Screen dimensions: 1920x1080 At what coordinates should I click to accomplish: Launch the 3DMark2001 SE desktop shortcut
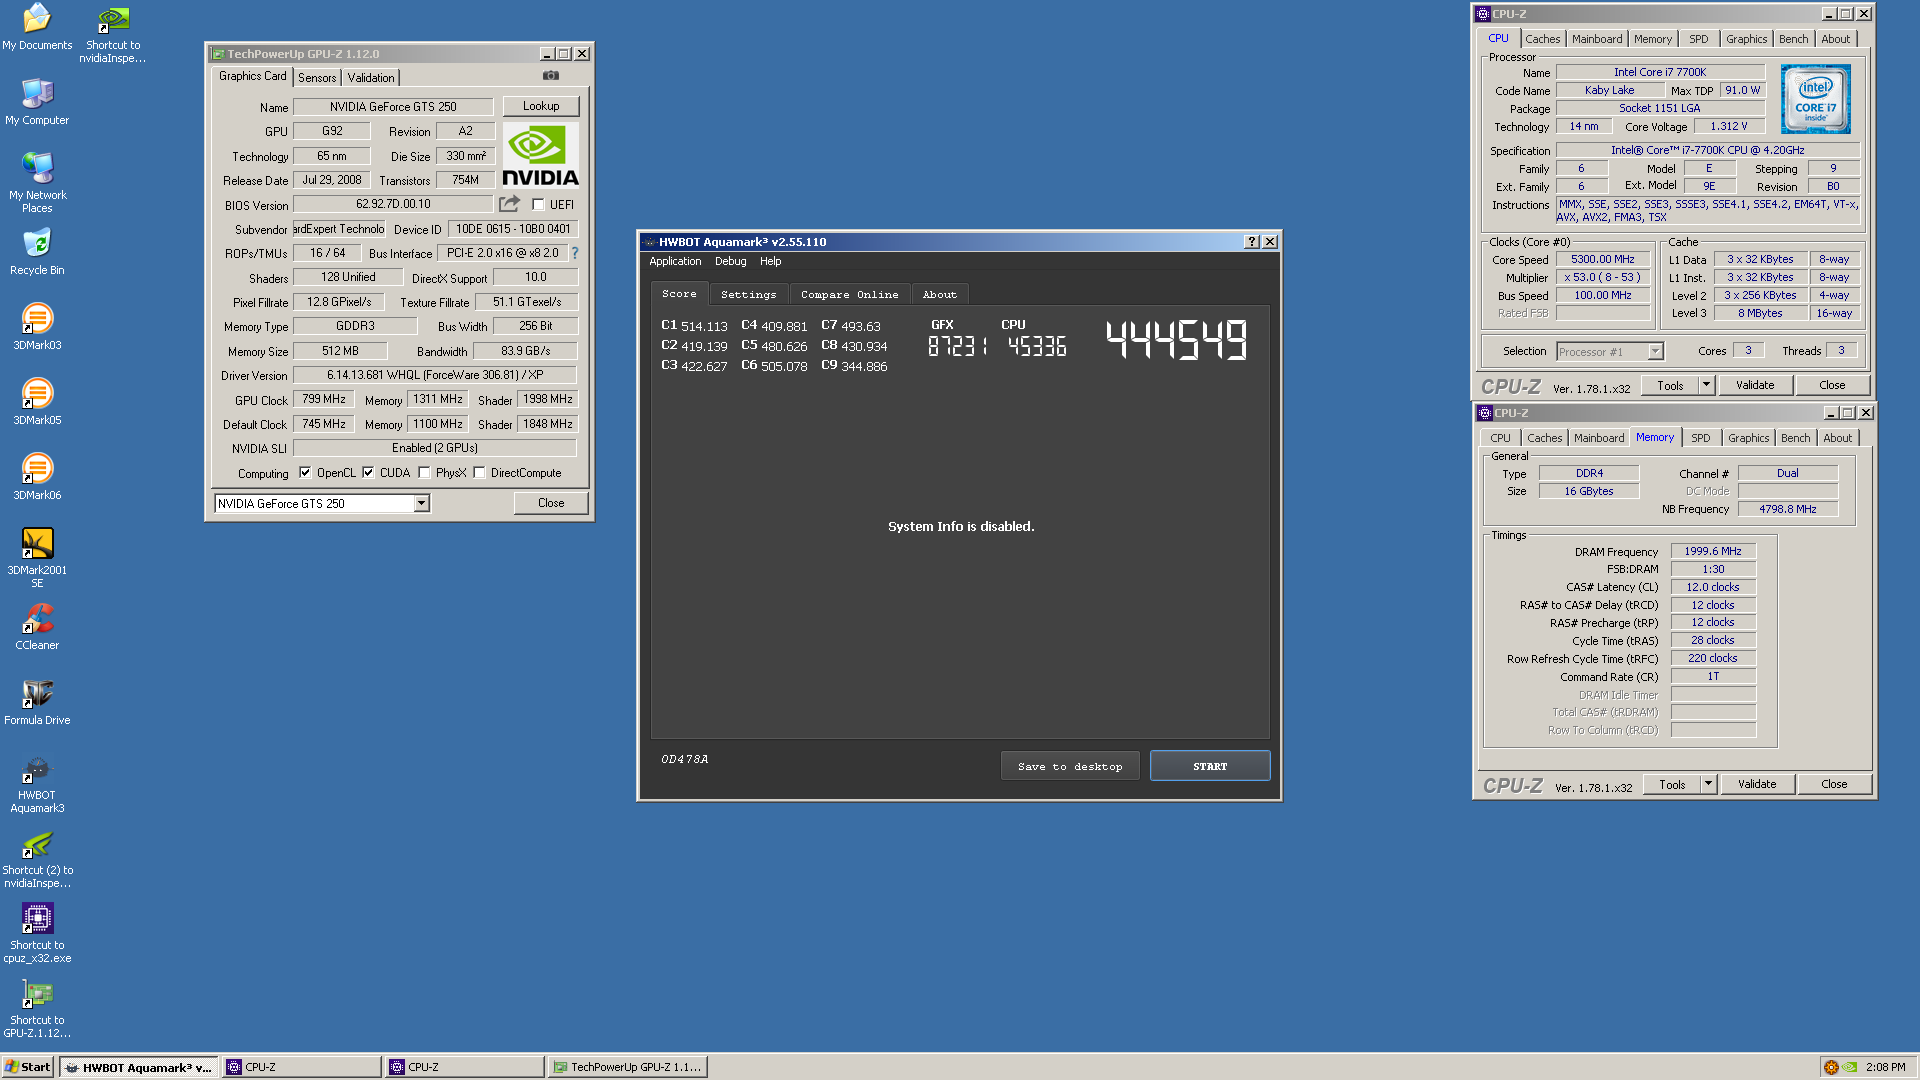click(x=37, y=558)
